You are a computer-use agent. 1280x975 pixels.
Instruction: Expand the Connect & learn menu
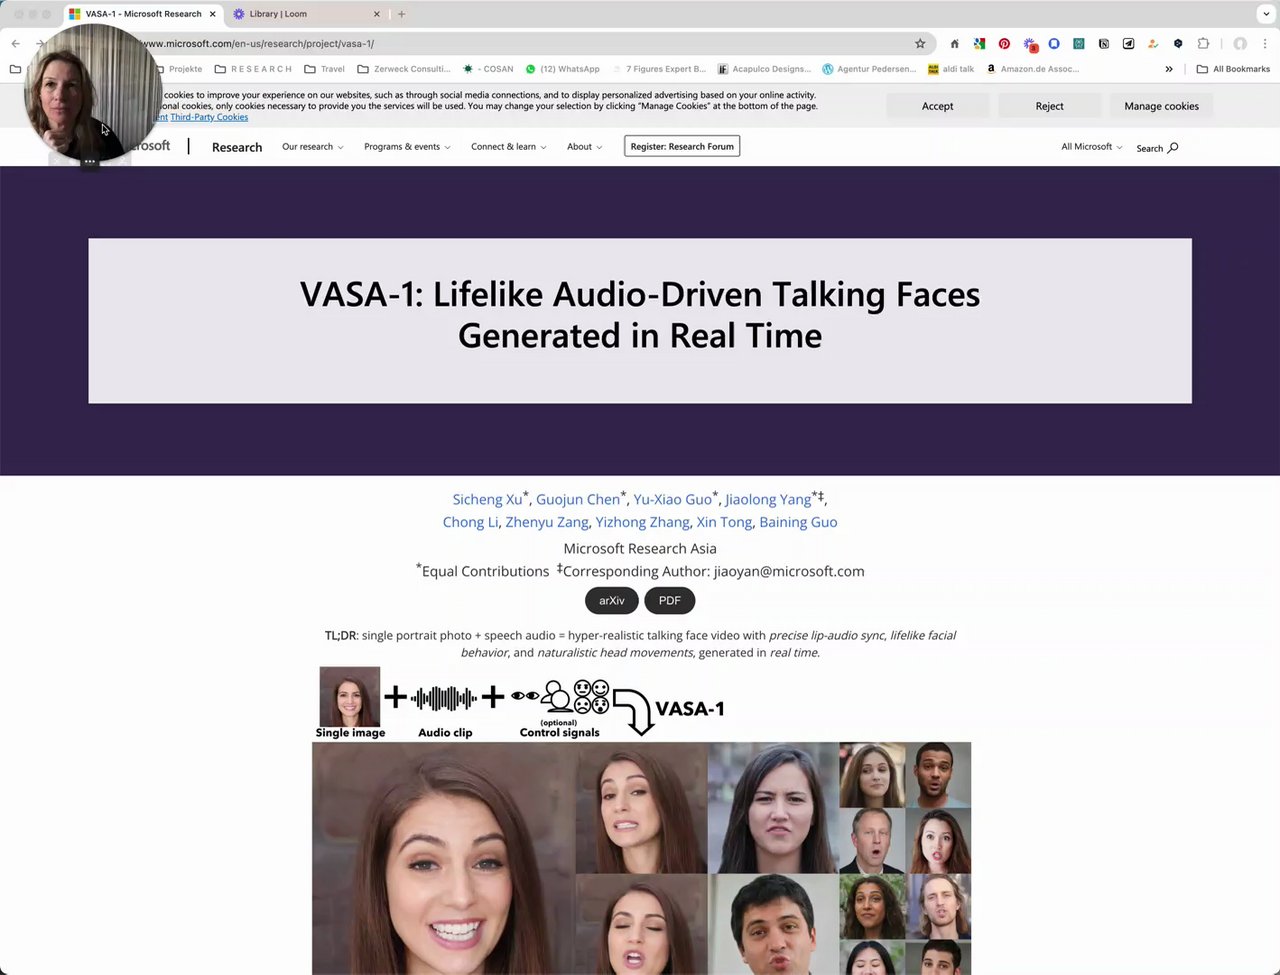pyautogui.click(x=508, y=147)
